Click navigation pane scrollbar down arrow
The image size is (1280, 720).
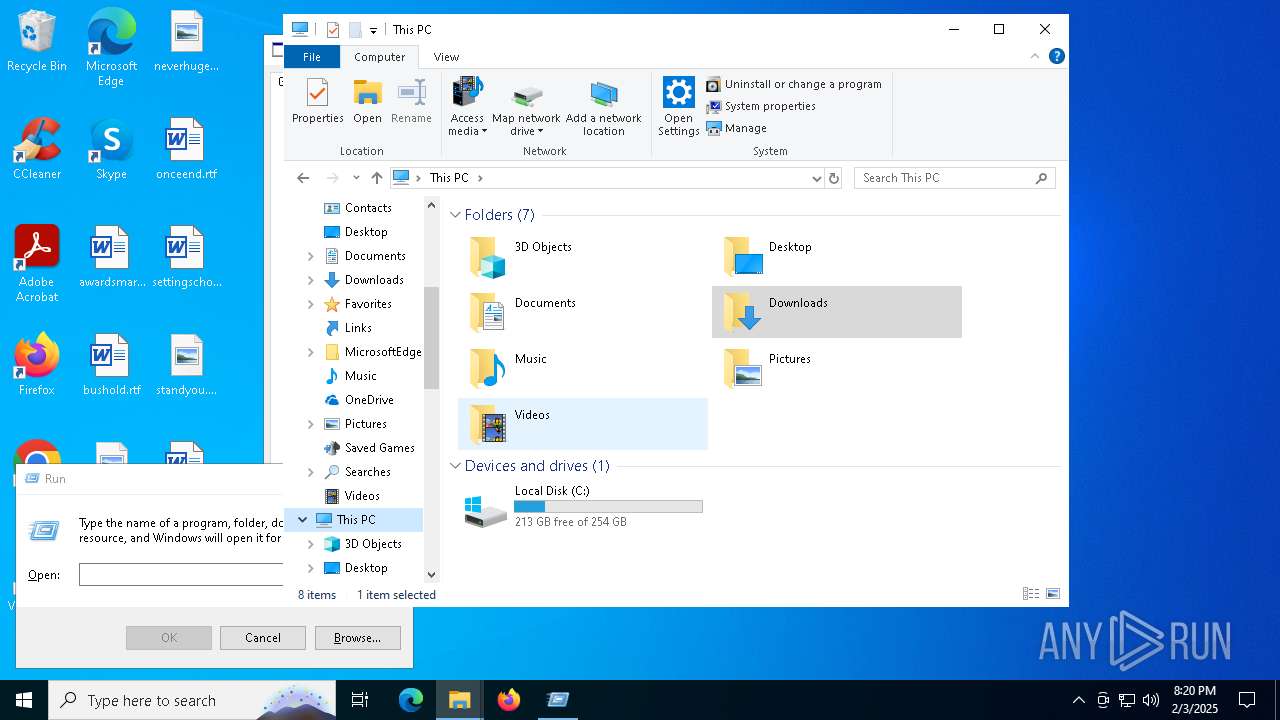tap(432, 575)
